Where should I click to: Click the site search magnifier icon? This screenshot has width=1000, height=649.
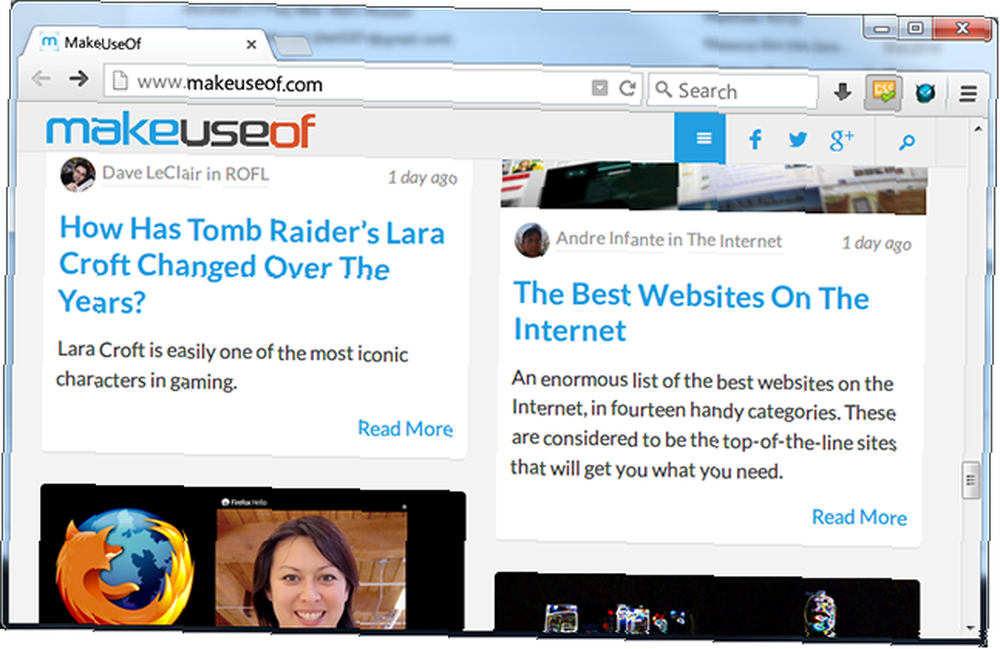[907, 142]
